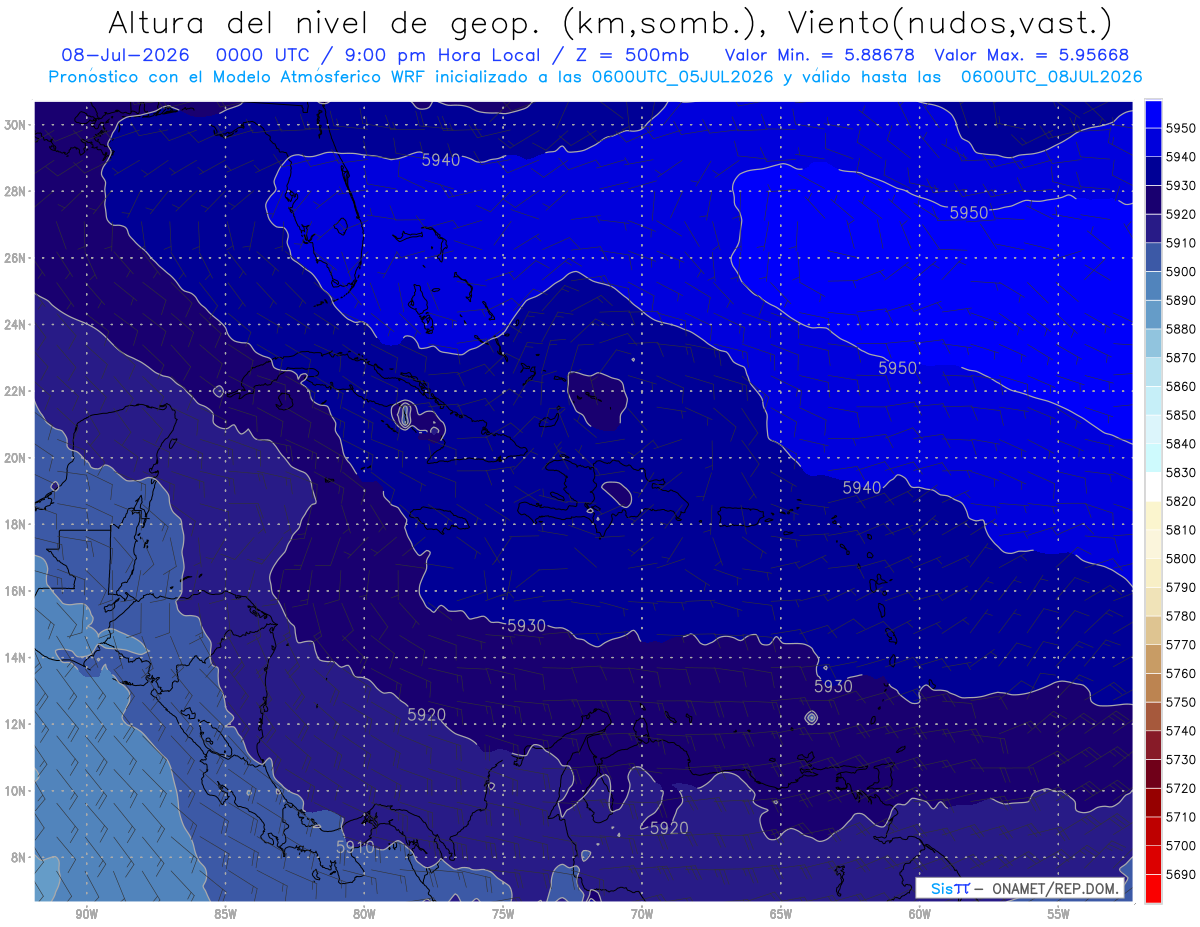Screen dimensions: 1200x927
Task: Click the 5820 value label on the color legend
Action: click(x=1180, y=501)
